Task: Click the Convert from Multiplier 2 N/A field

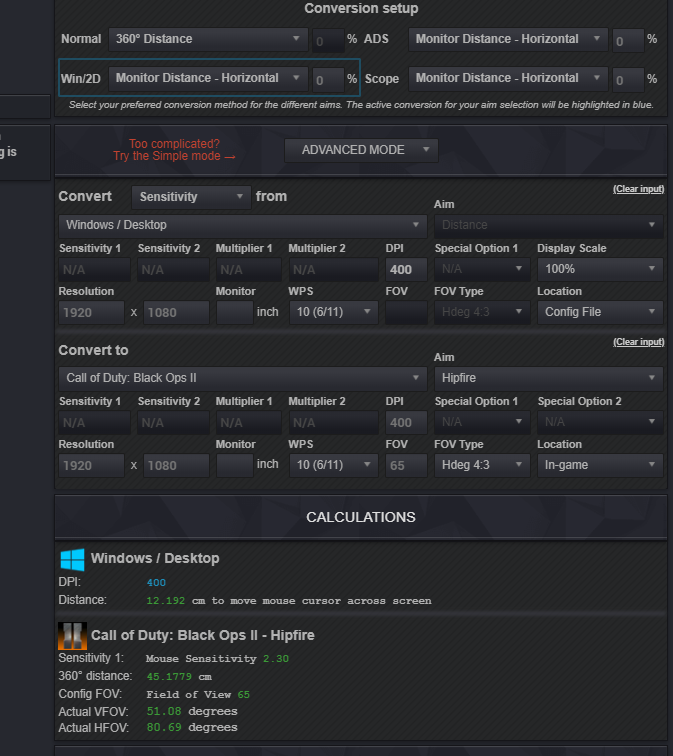Action: coord(334,270)
